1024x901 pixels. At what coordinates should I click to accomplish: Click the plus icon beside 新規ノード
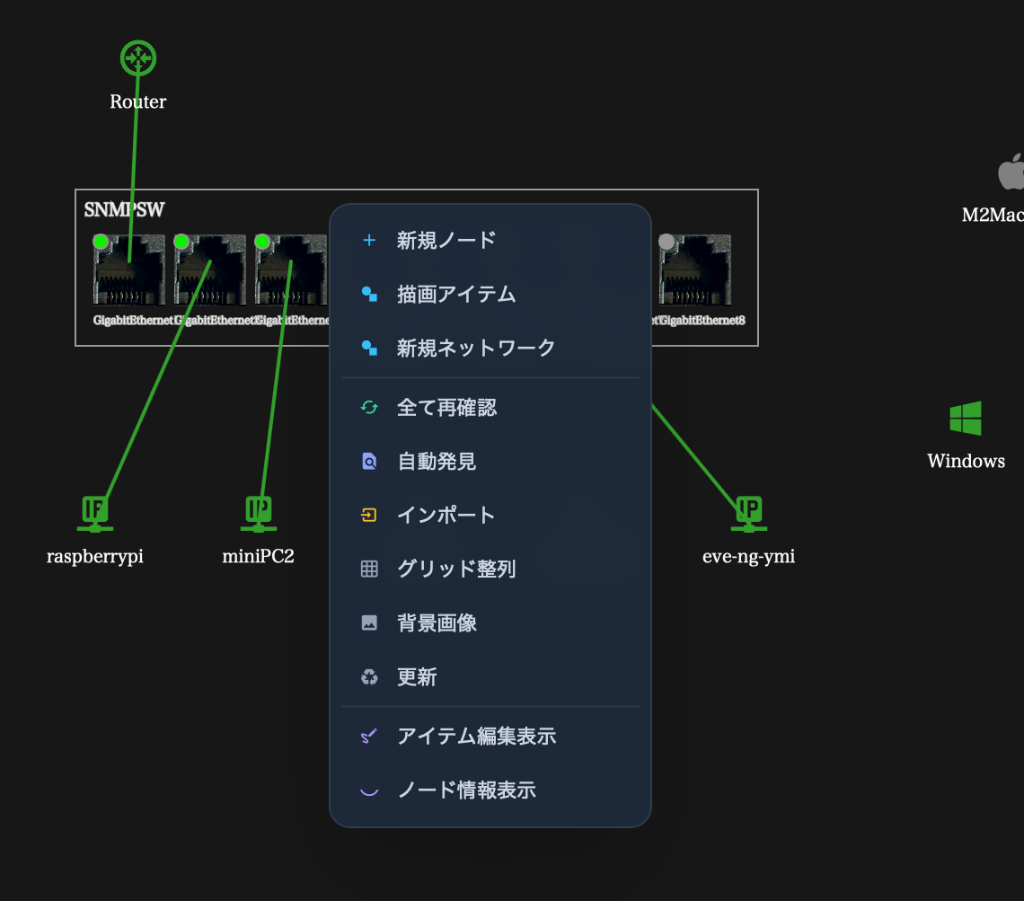pyautogui.click(x=369, y=240)
